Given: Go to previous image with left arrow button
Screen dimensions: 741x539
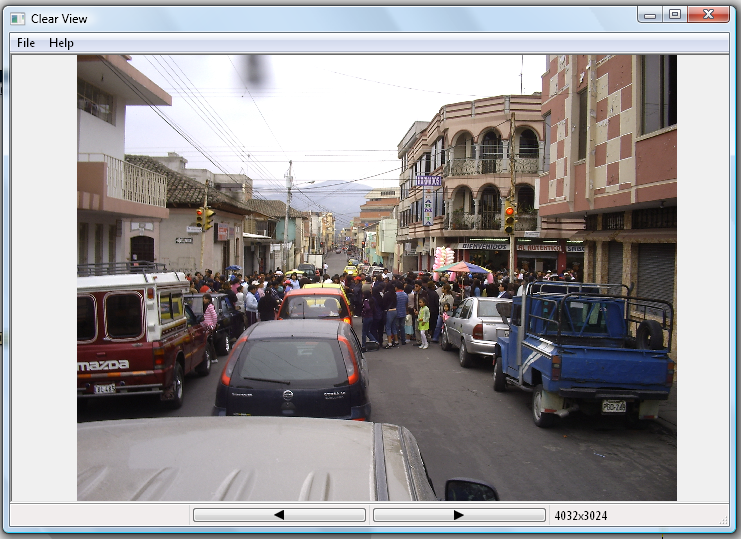Looking at the screenshot, I should point(279,515).
